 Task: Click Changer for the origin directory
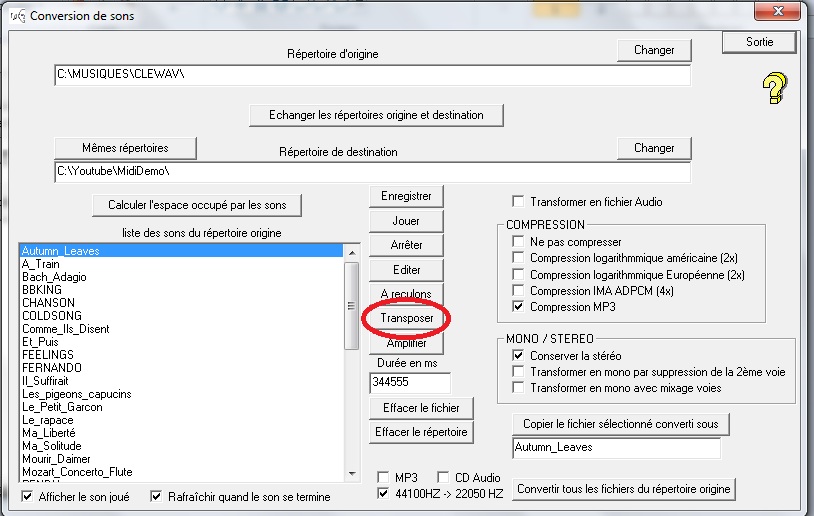654,50
